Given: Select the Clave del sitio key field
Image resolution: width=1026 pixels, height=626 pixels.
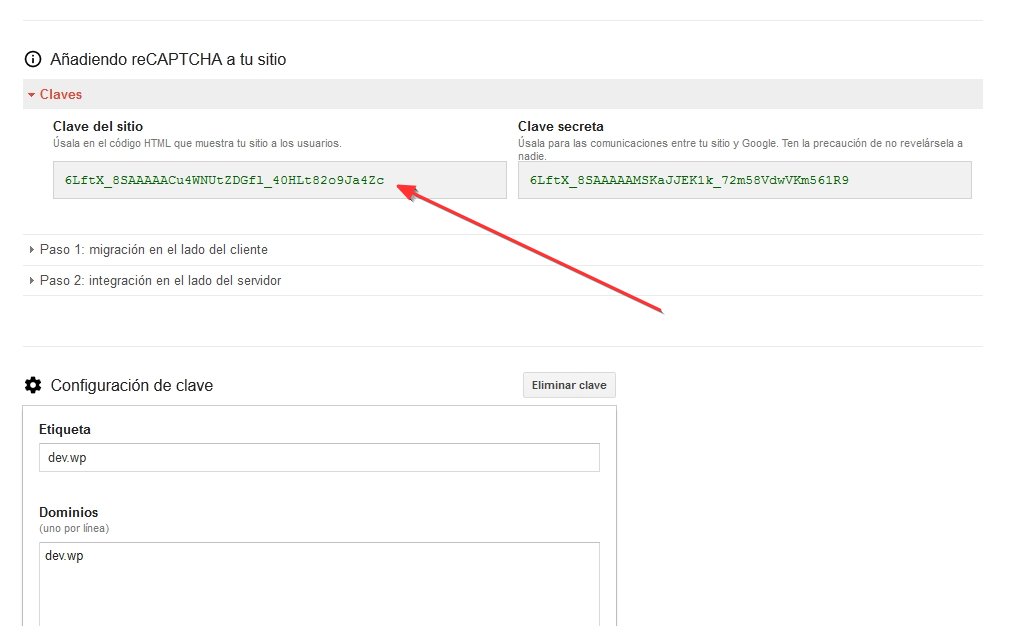Looking at the screenshot, I should [x=279, y=181].
